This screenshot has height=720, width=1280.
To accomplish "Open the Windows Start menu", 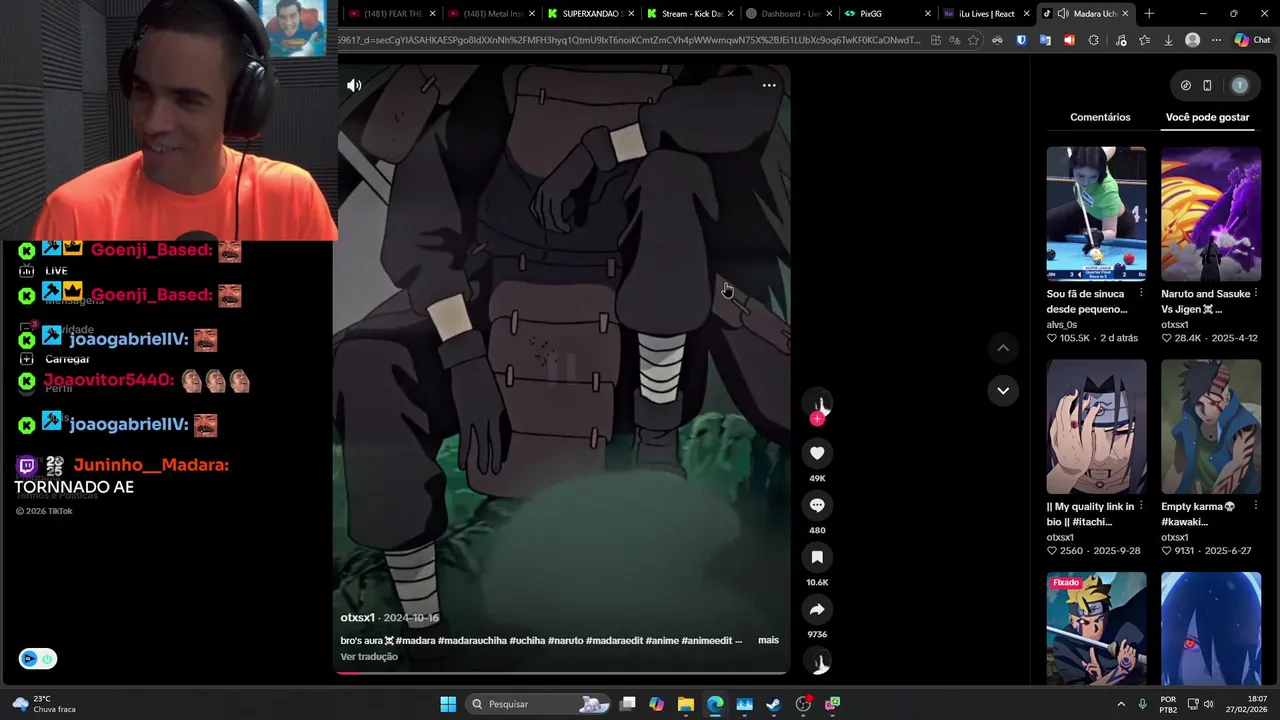I will [448, 704].
